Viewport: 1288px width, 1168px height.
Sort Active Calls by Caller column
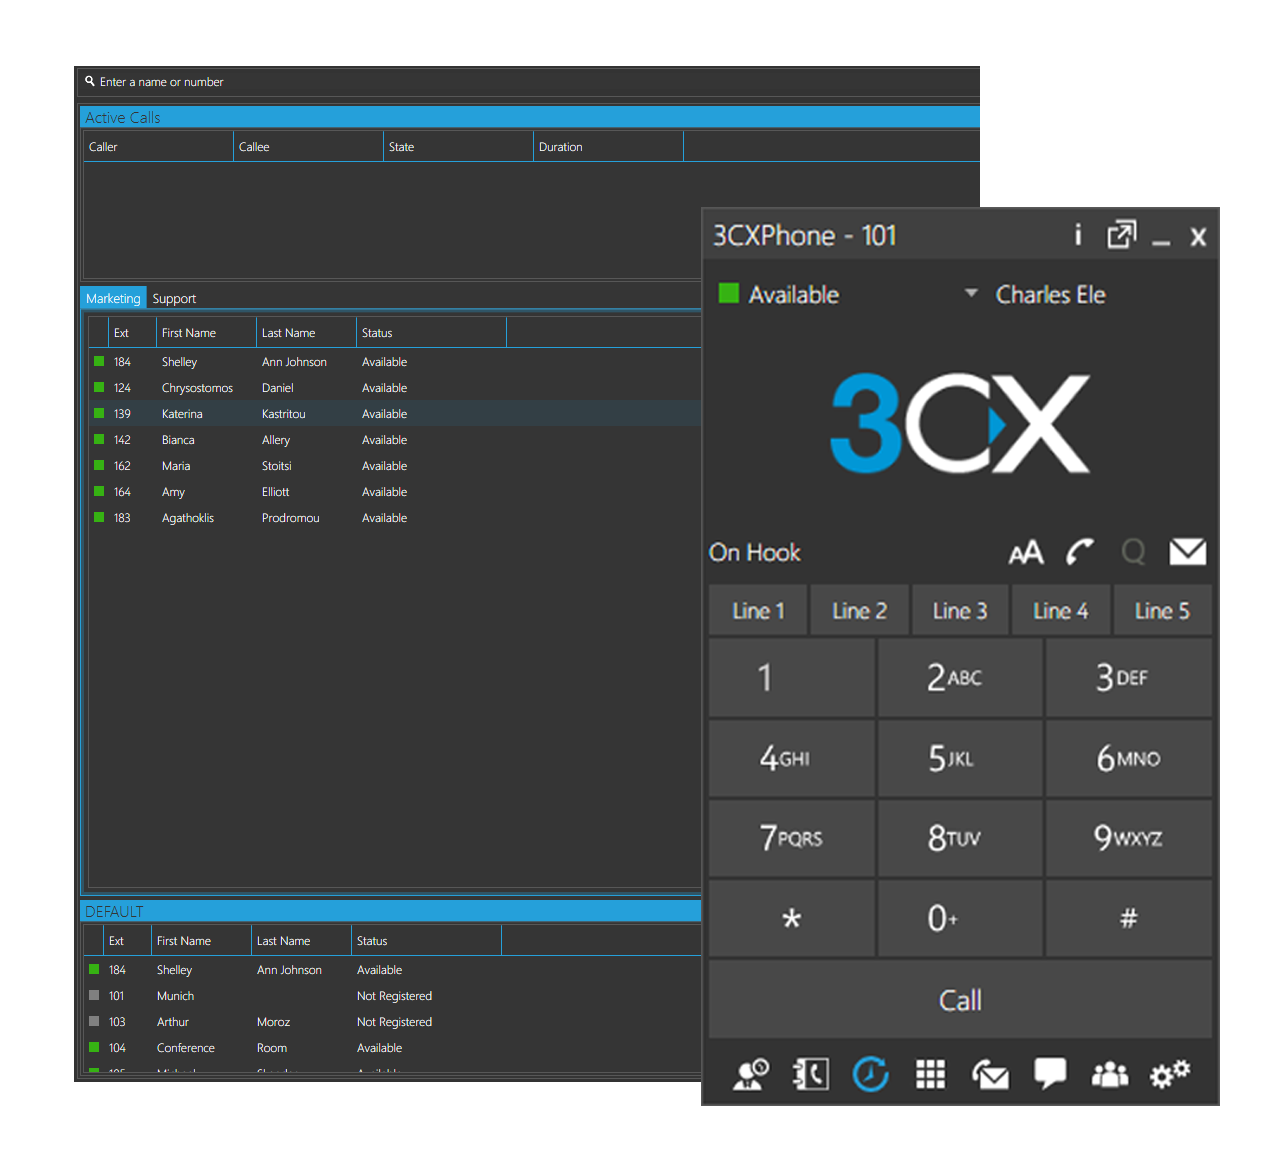[x=158, y=147]
